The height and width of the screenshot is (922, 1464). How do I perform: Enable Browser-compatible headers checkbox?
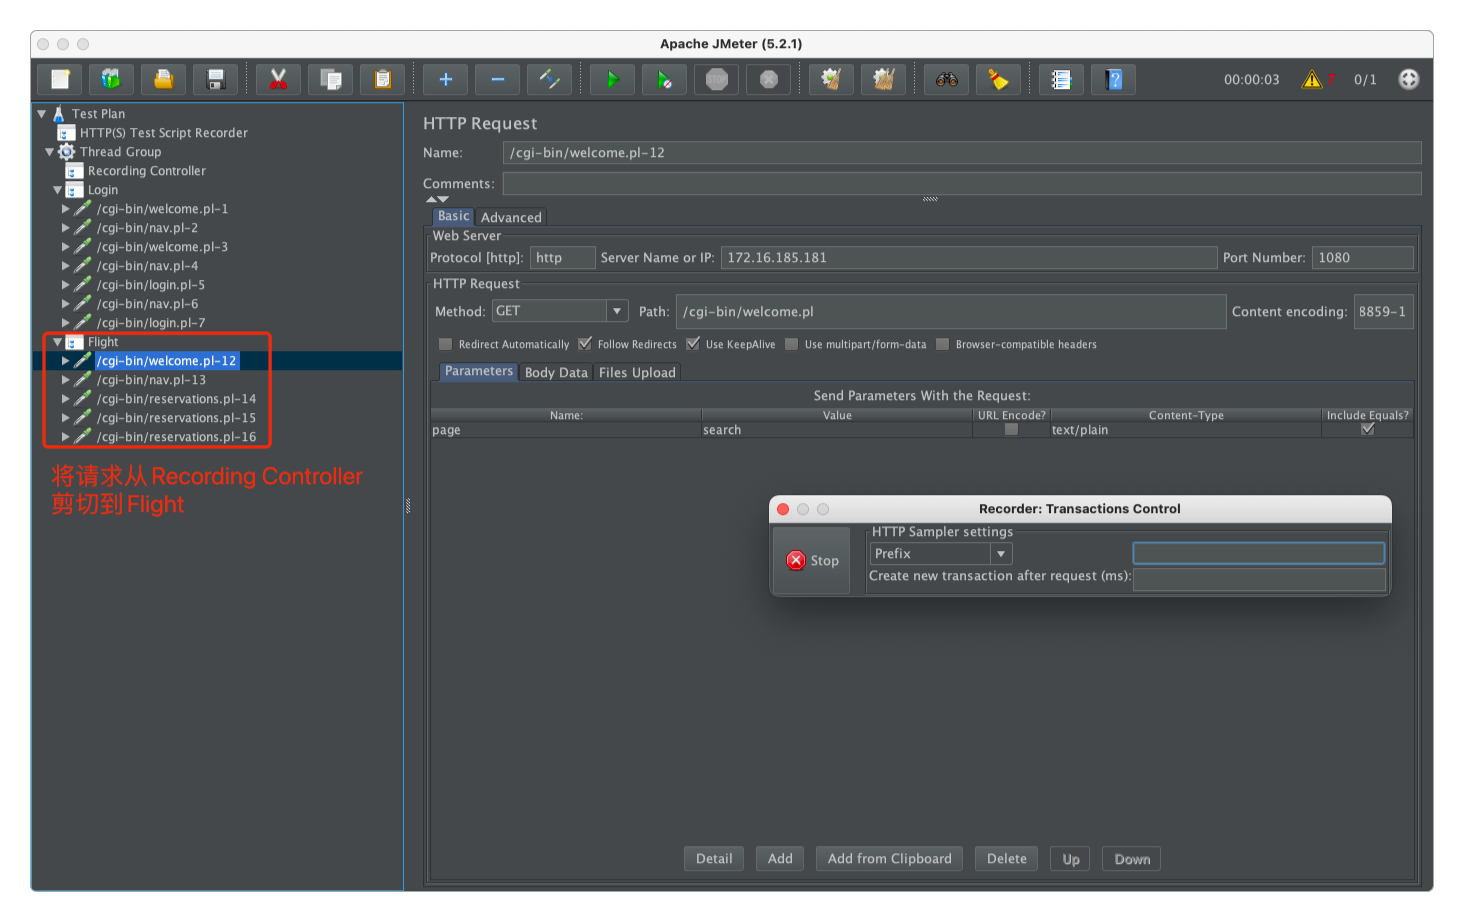coord(943,344)
